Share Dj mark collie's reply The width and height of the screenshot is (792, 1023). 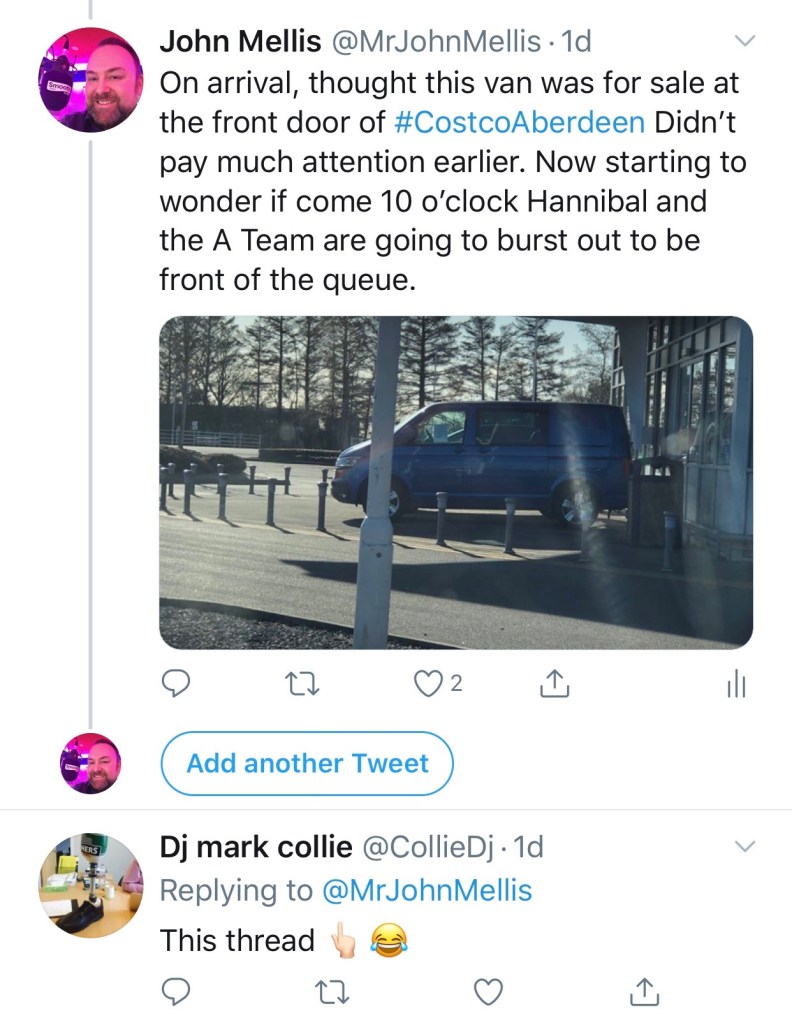pyautogui.click(x=643, y=992)
